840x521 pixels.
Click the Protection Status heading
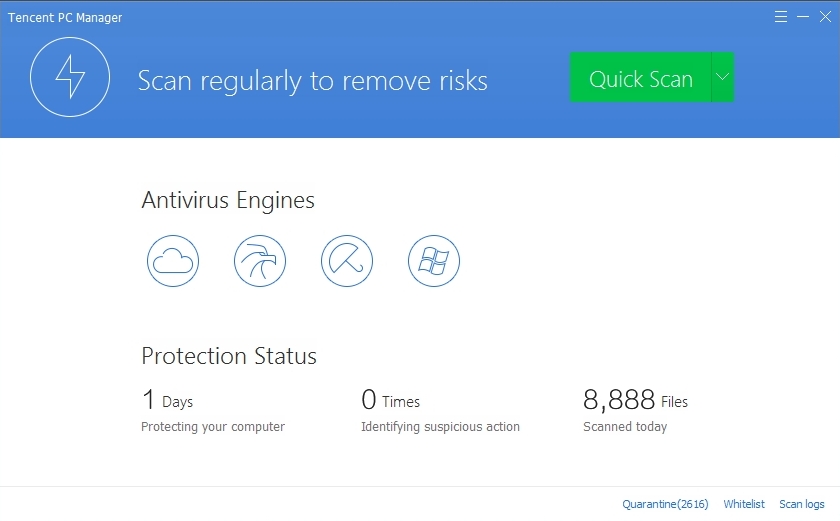pos(229,356)
